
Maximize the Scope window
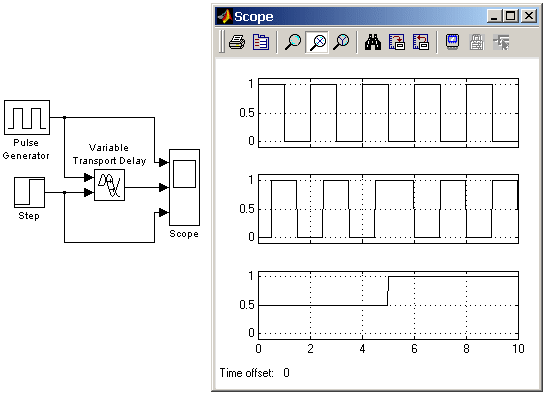511,16
